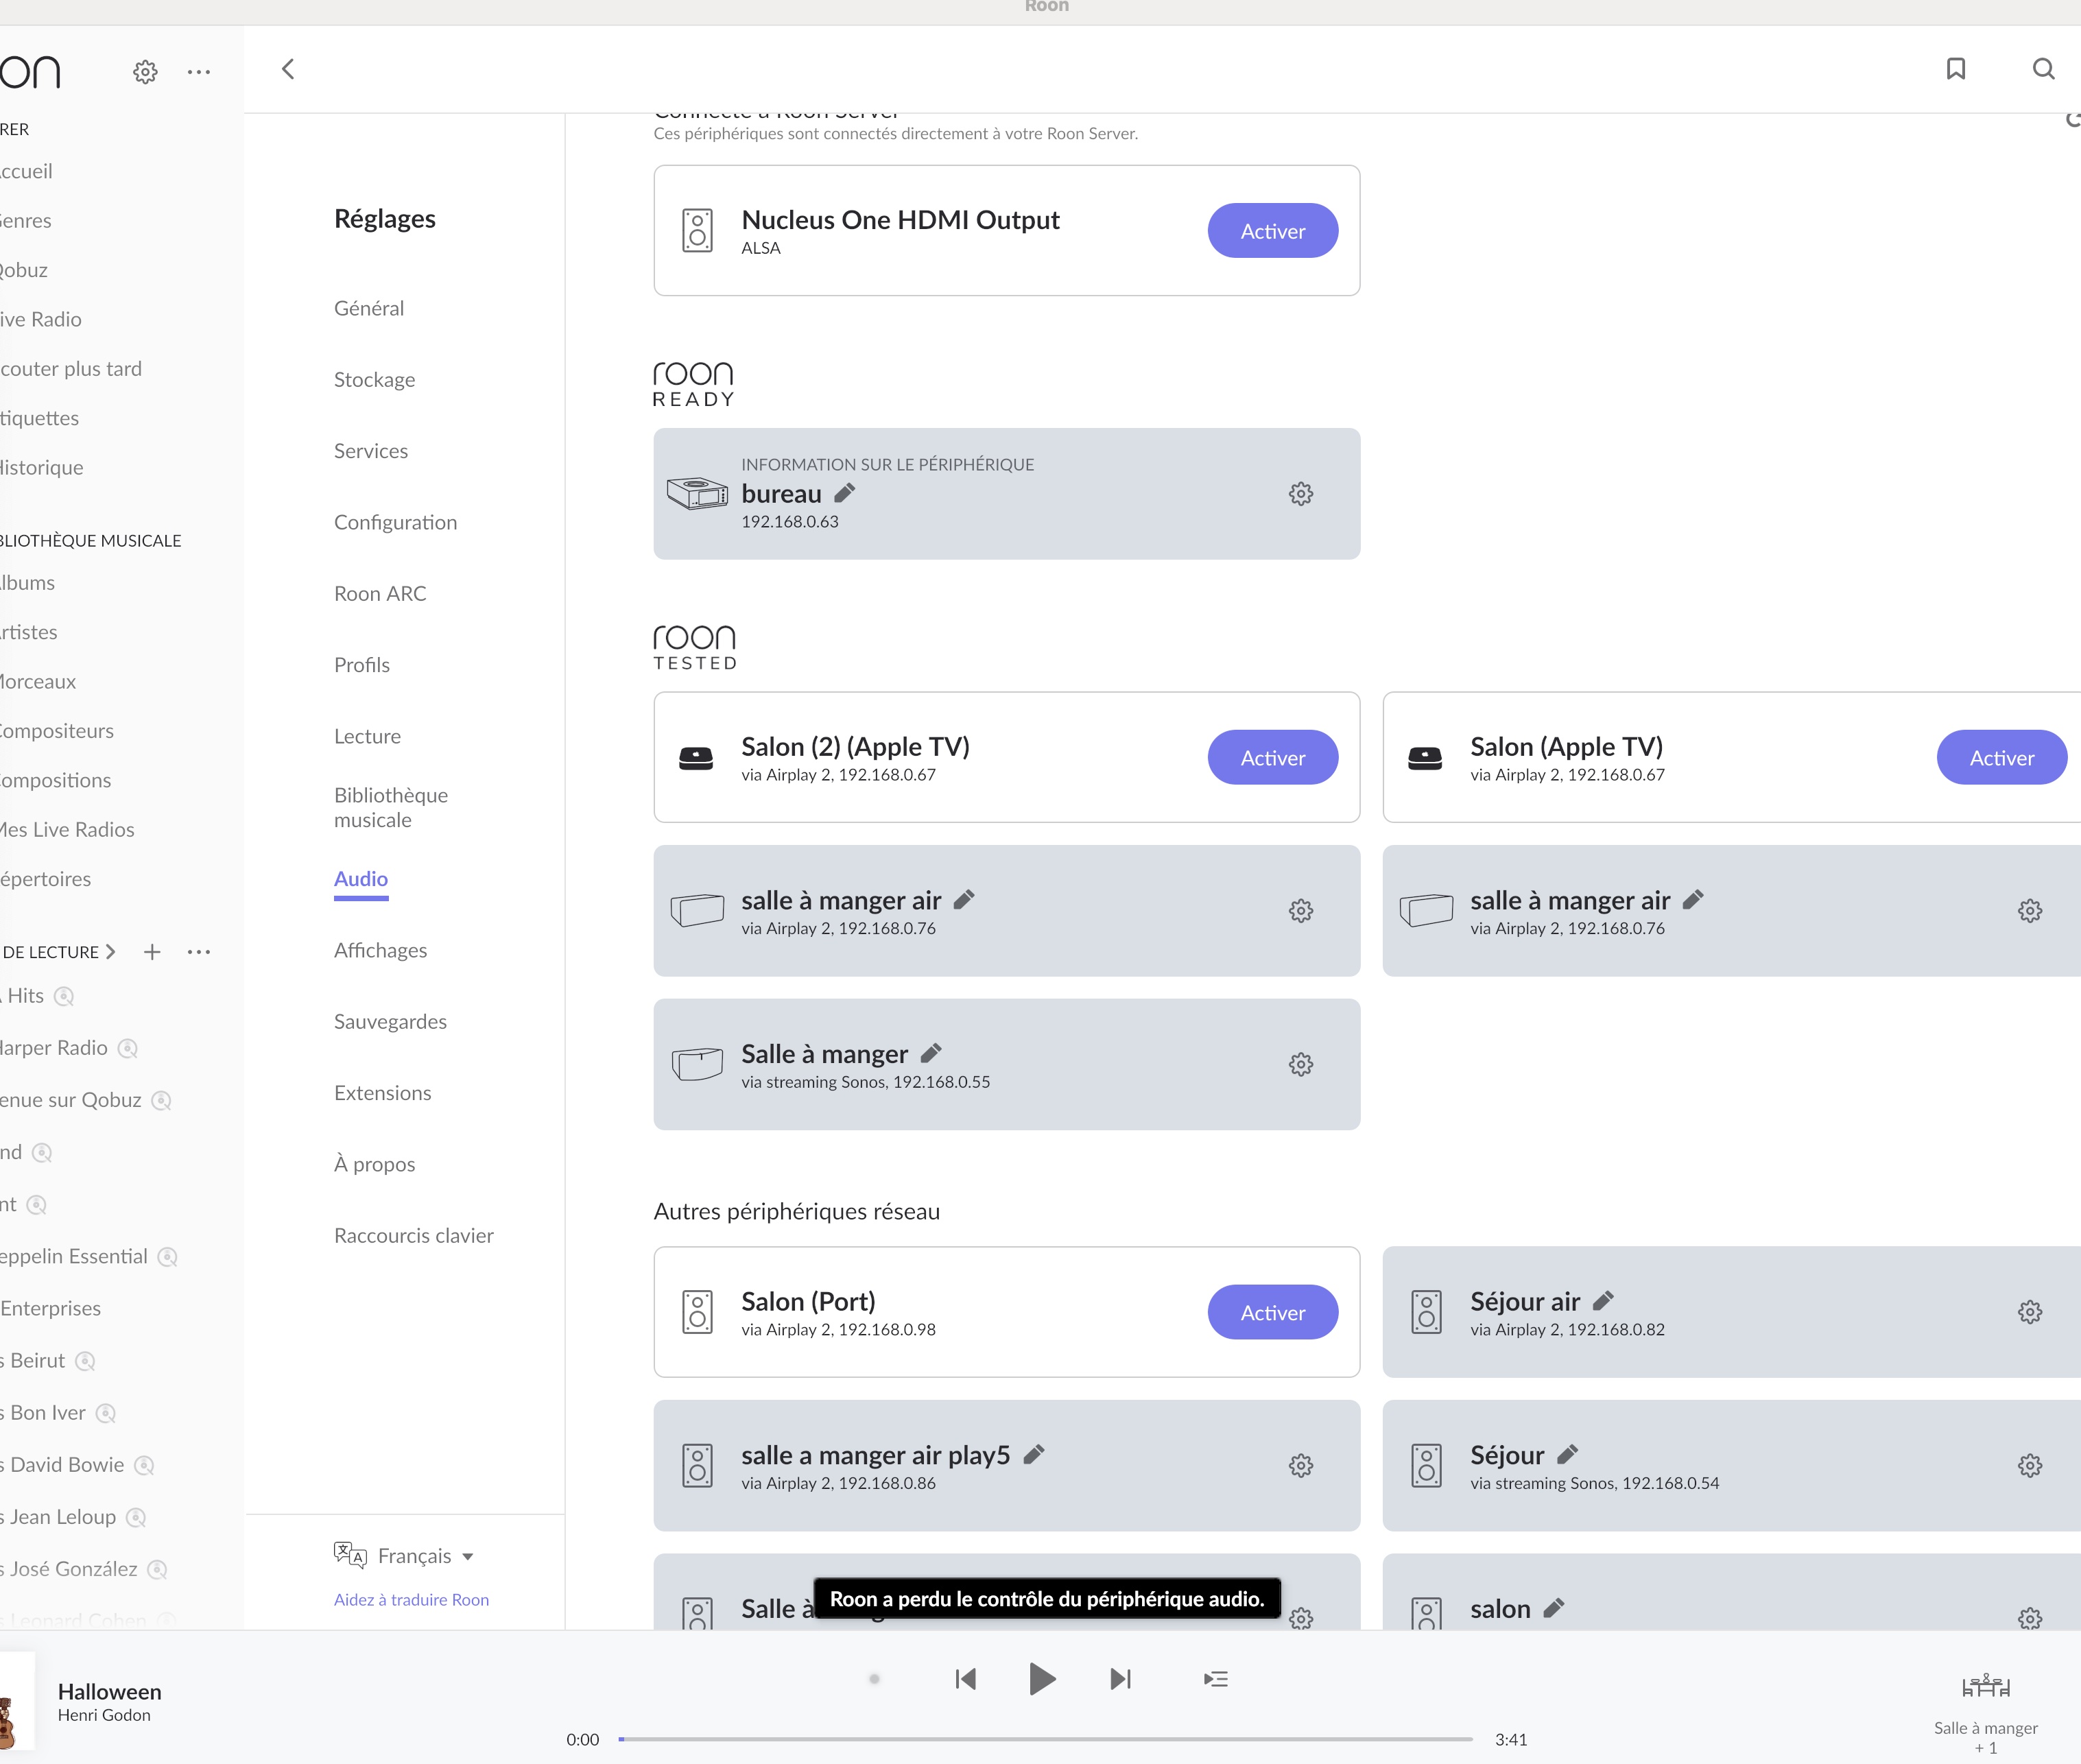Image resolution: width=2081 pixels, height=1764 pixels.
Task: Enable Salon (2) (Apple TV) device
Action: click(1272, 758)
